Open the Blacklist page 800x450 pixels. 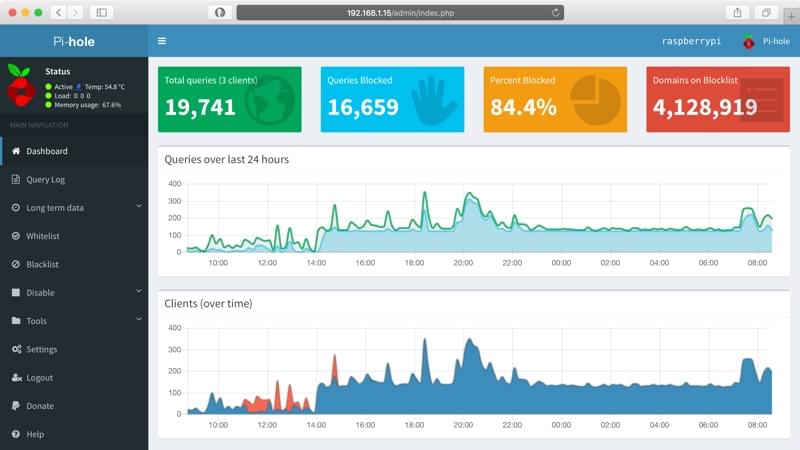point(74,264)
